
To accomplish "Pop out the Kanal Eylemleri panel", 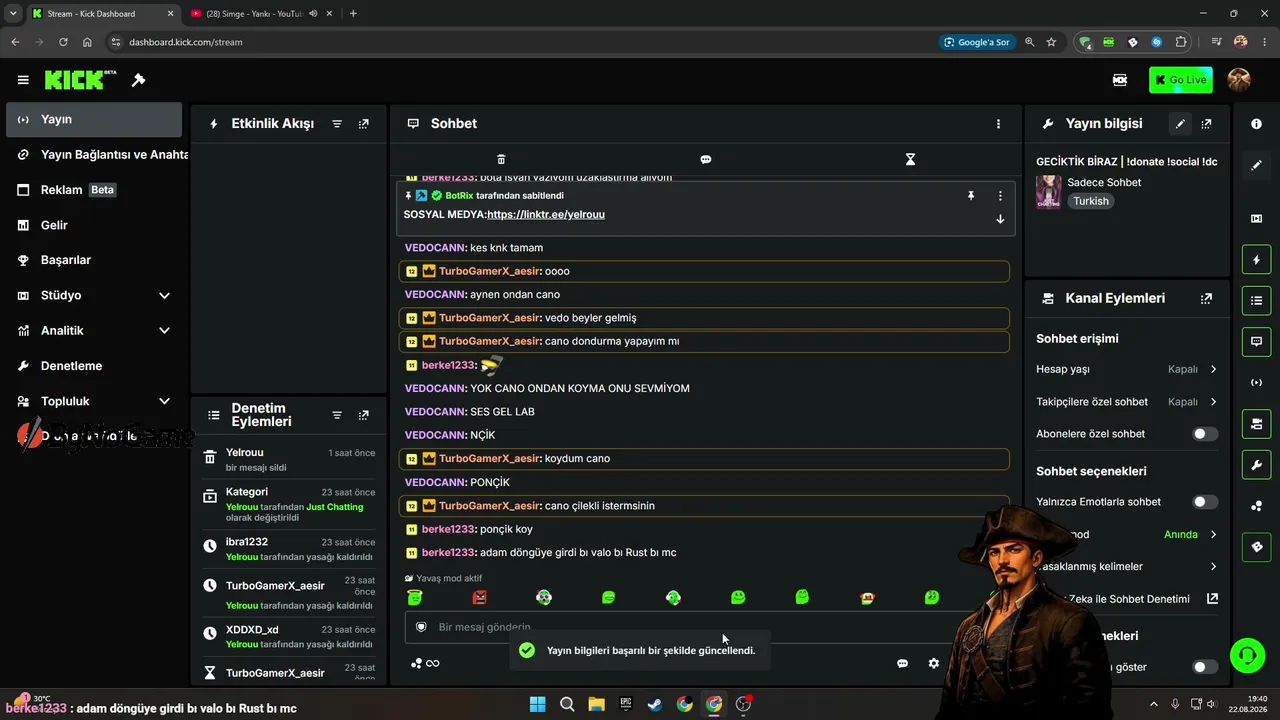I will pos(1207,298).
